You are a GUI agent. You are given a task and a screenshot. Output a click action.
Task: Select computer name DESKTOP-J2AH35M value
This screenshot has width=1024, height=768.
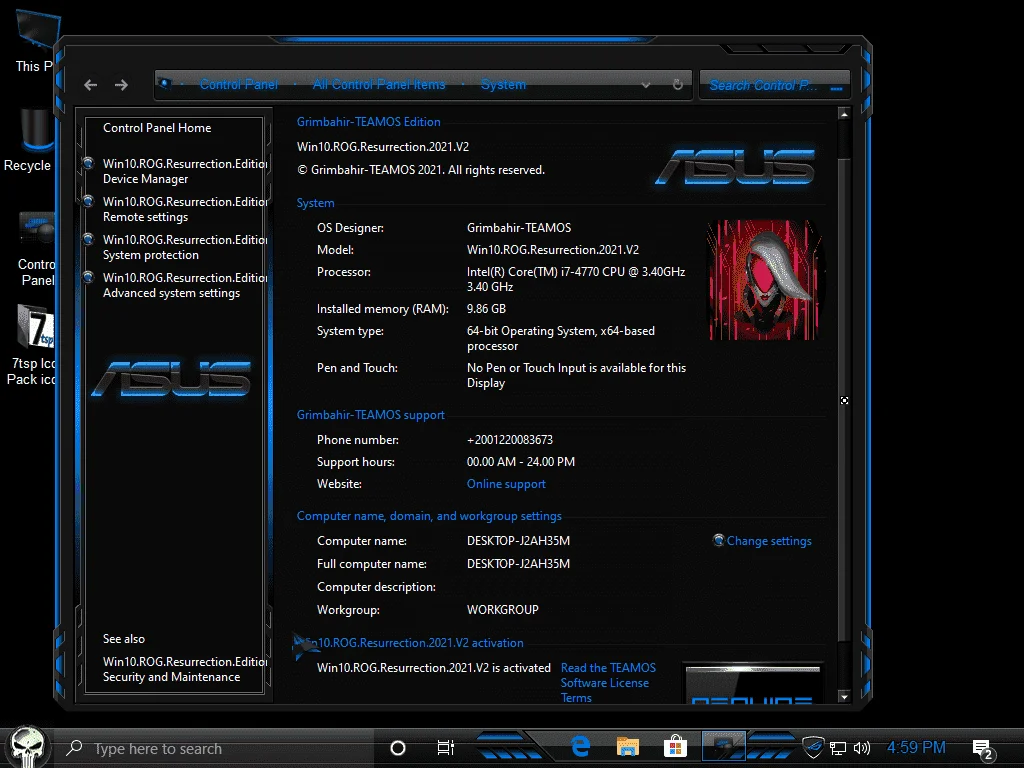click(518, 541)
